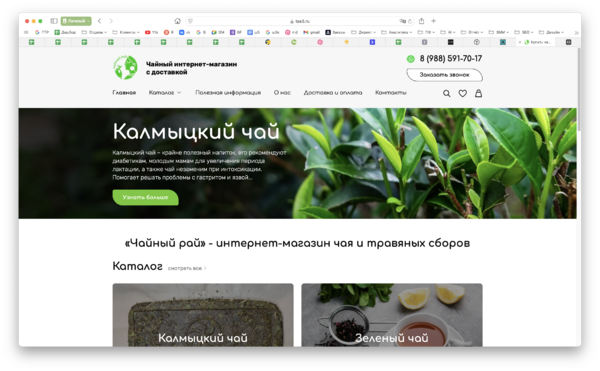The height and width of the screenshot is (371, 600).
Task: Open the Контакты menu item
Action: tap(391, 93)
